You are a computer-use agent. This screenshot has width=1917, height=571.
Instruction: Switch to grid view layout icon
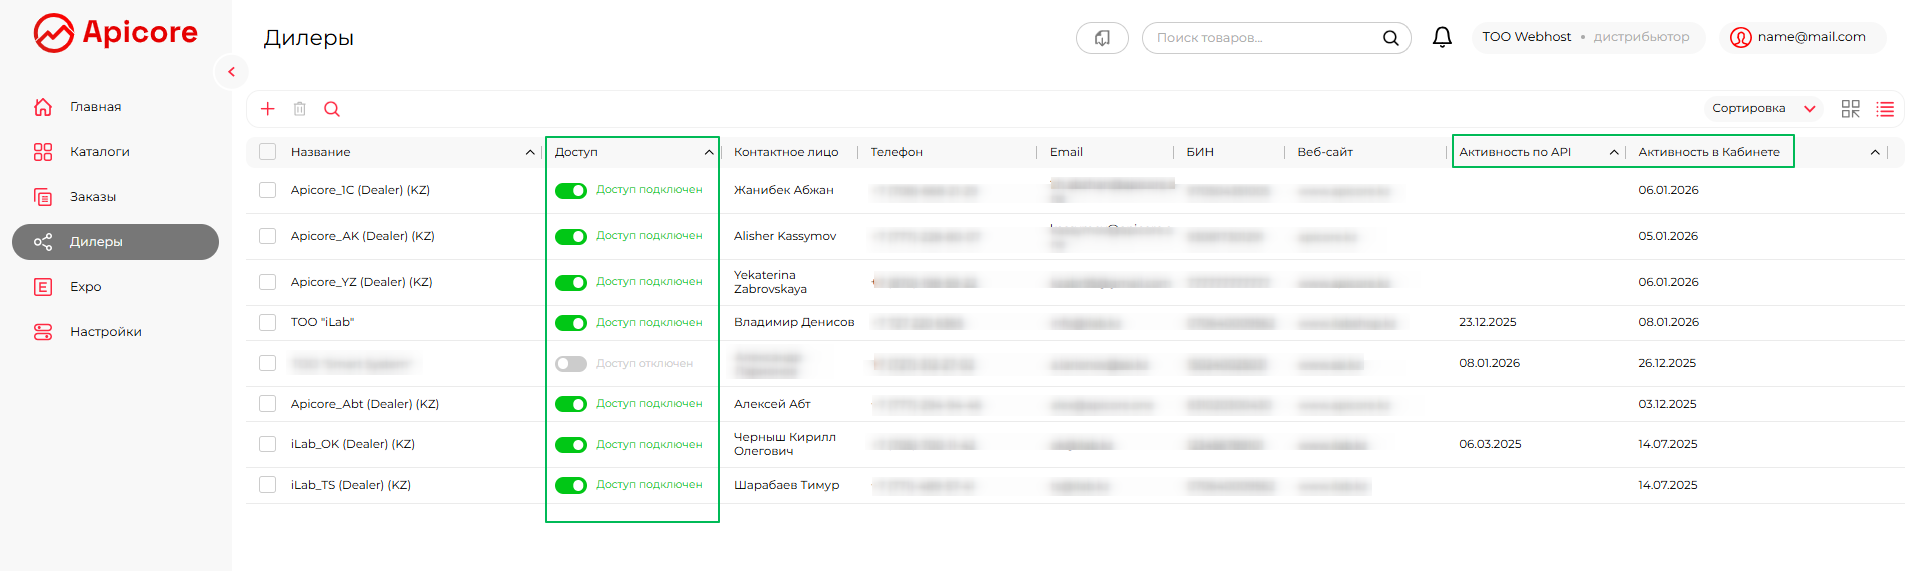(1850, 109)
